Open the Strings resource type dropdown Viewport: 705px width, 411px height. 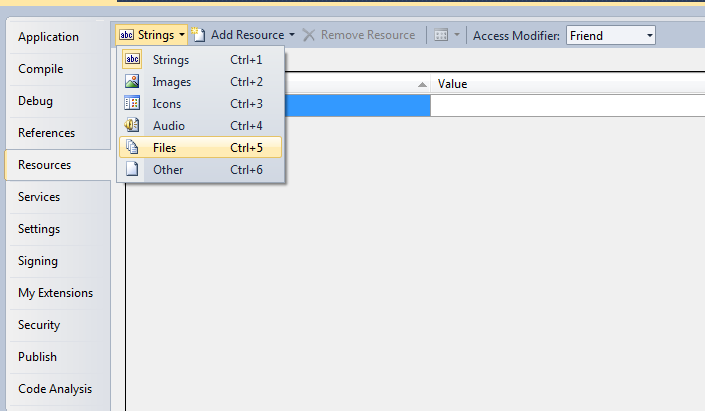(152, 35)
